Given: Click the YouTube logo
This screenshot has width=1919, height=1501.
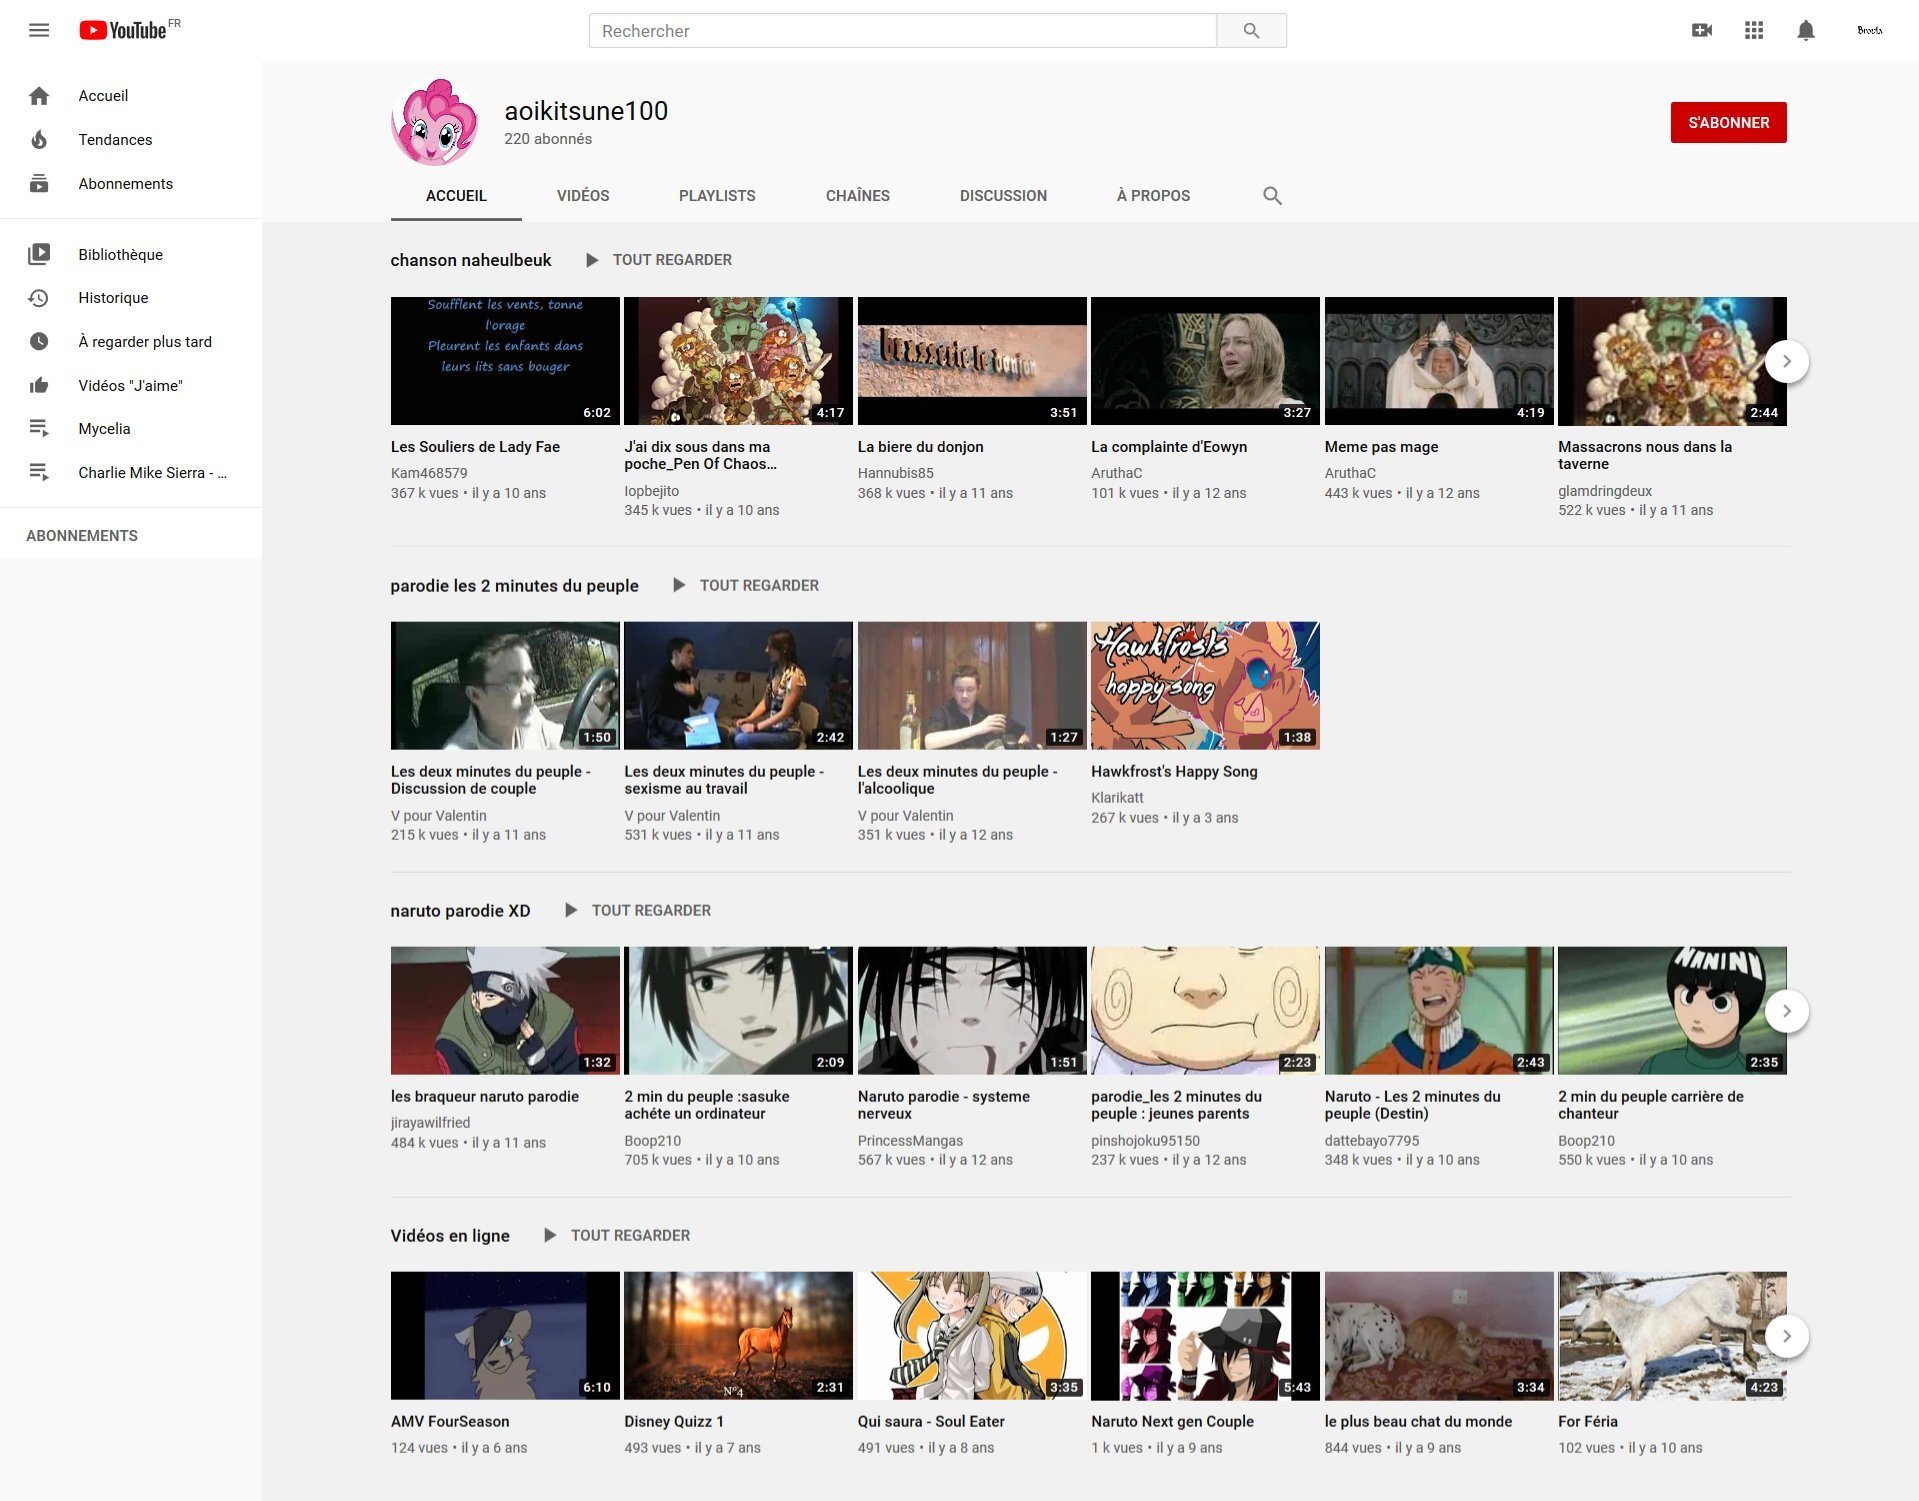Looking at the screenshot, I should (124, 30).
